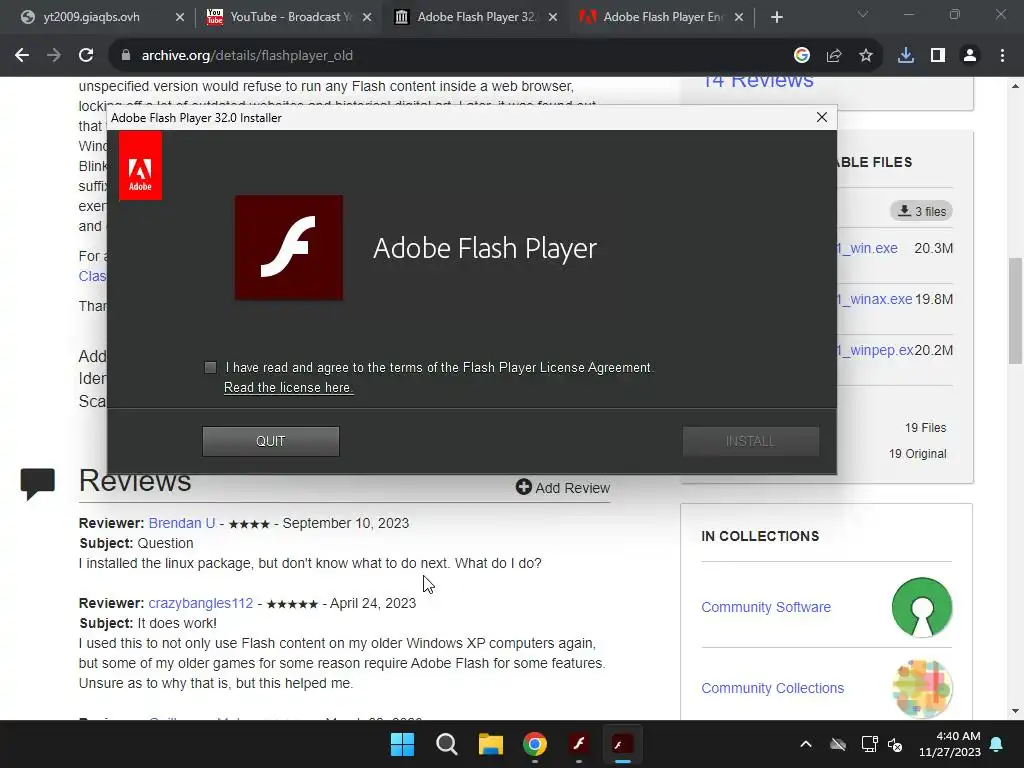Open reviewer Brendan U profile
Viewport: 1024px width, 768px height.
tap(182, 523)
